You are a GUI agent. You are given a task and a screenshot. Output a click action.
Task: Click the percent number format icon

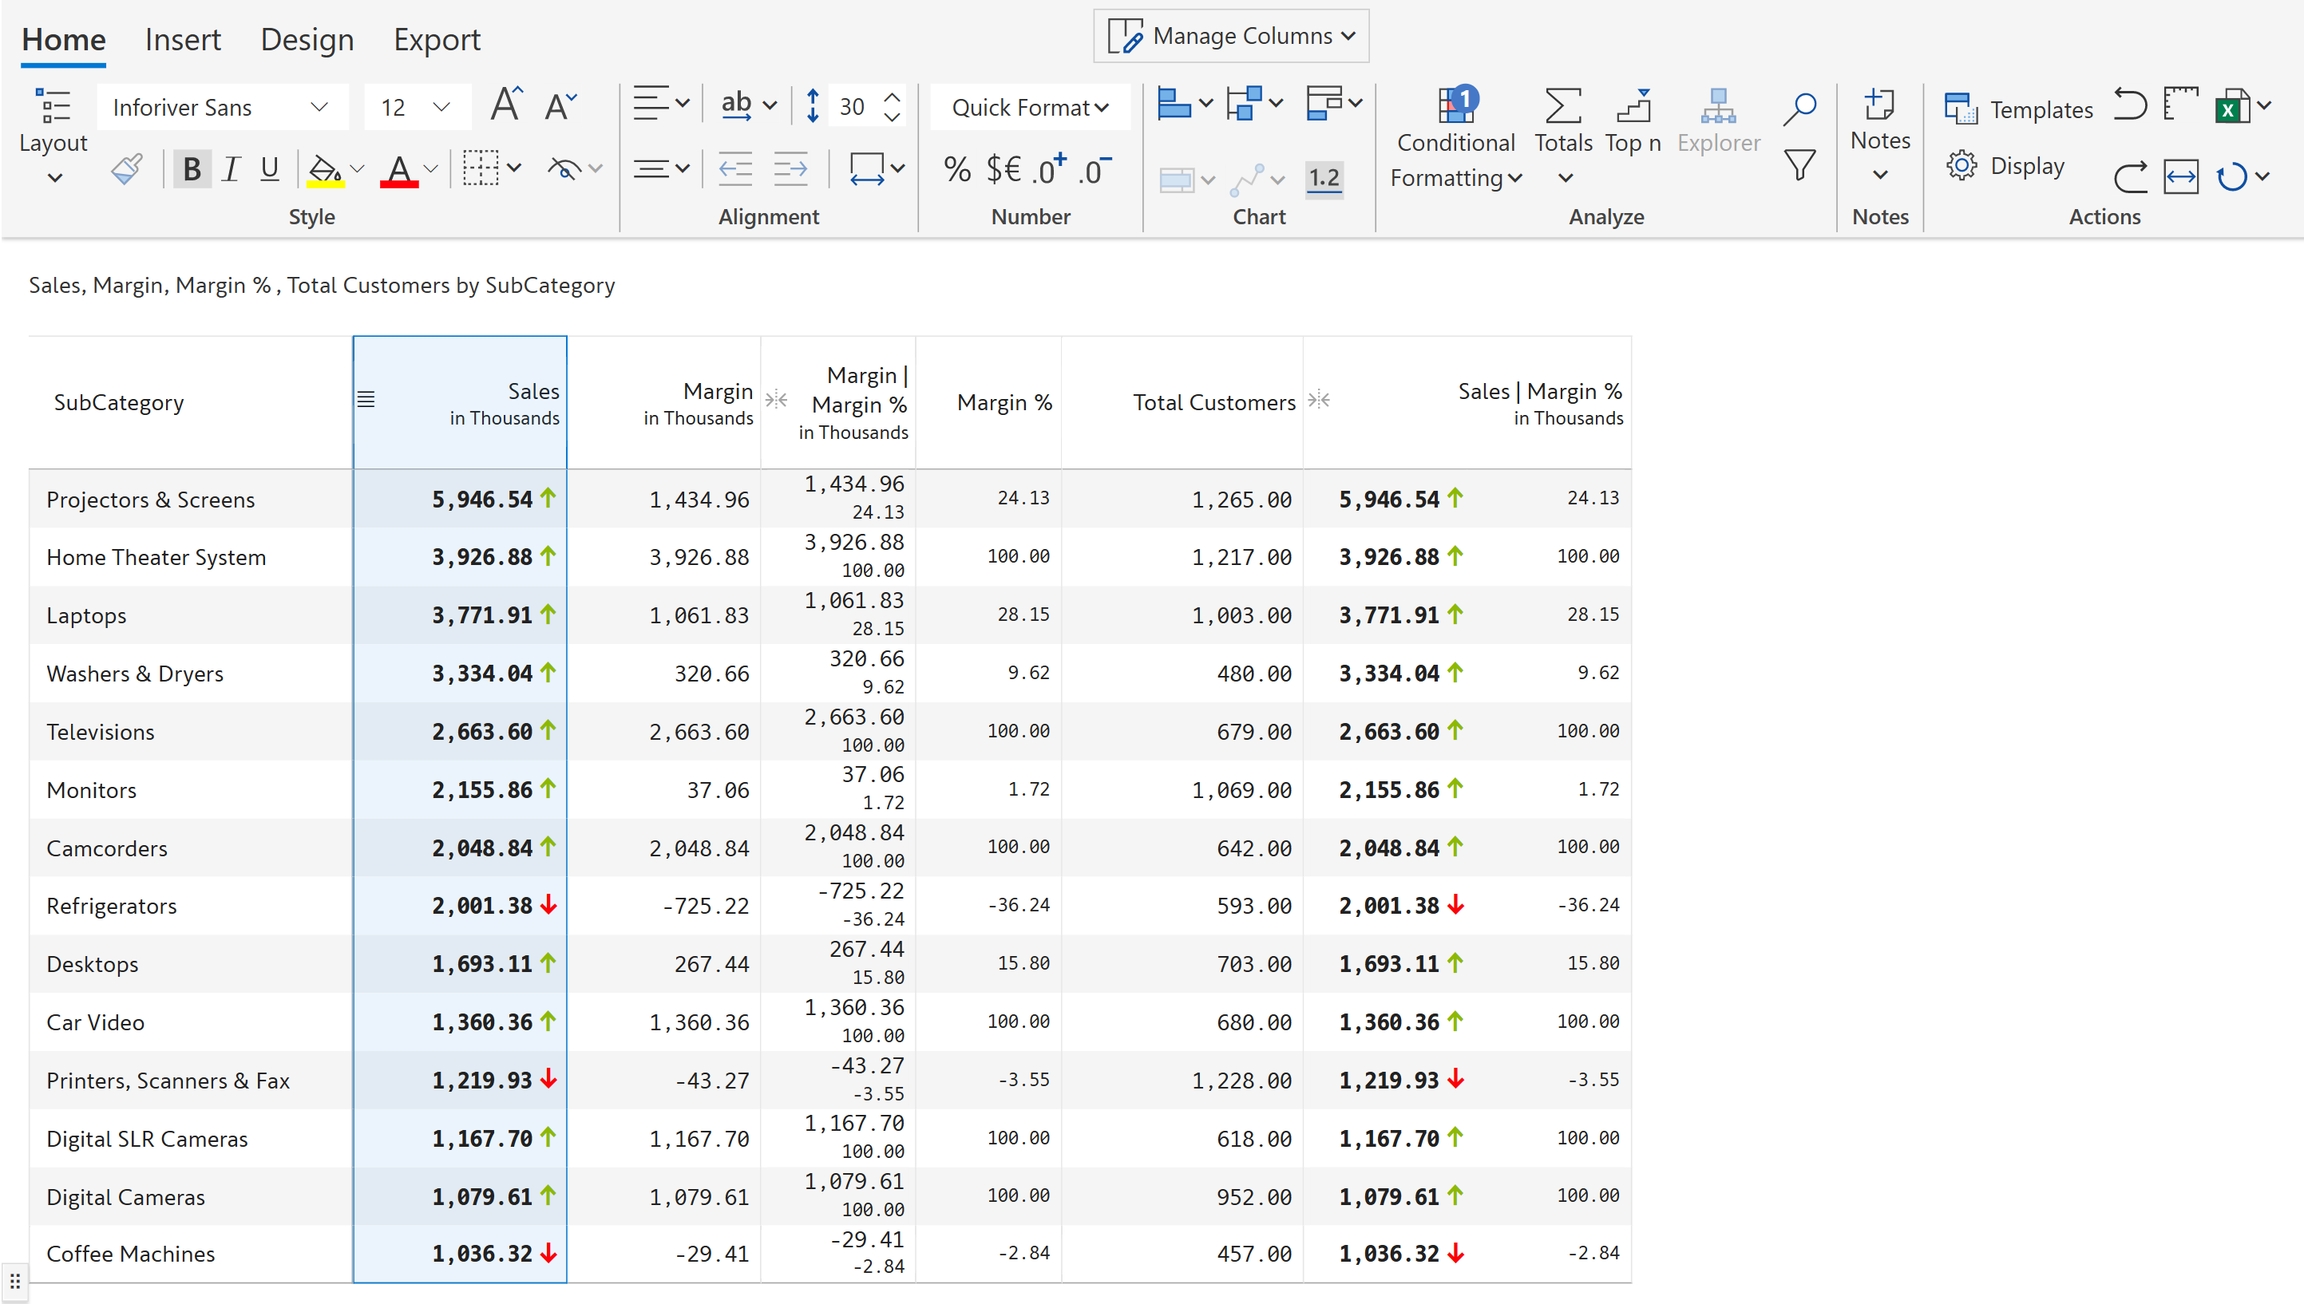[957, 169]
